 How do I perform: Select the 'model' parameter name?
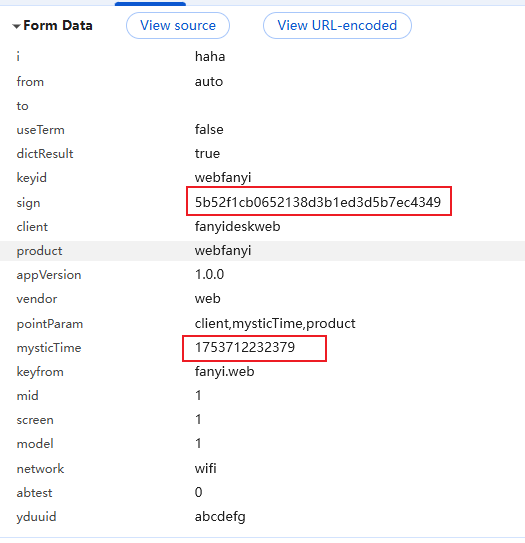[35, 444]
